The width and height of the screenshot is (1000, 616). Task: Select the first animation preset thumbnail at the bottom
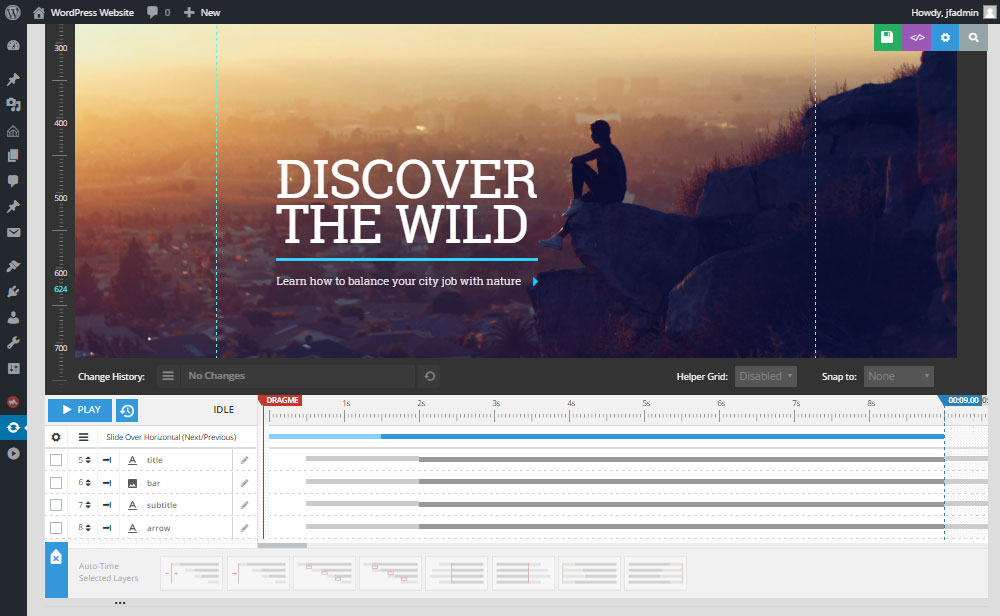(x=191, y=572)
